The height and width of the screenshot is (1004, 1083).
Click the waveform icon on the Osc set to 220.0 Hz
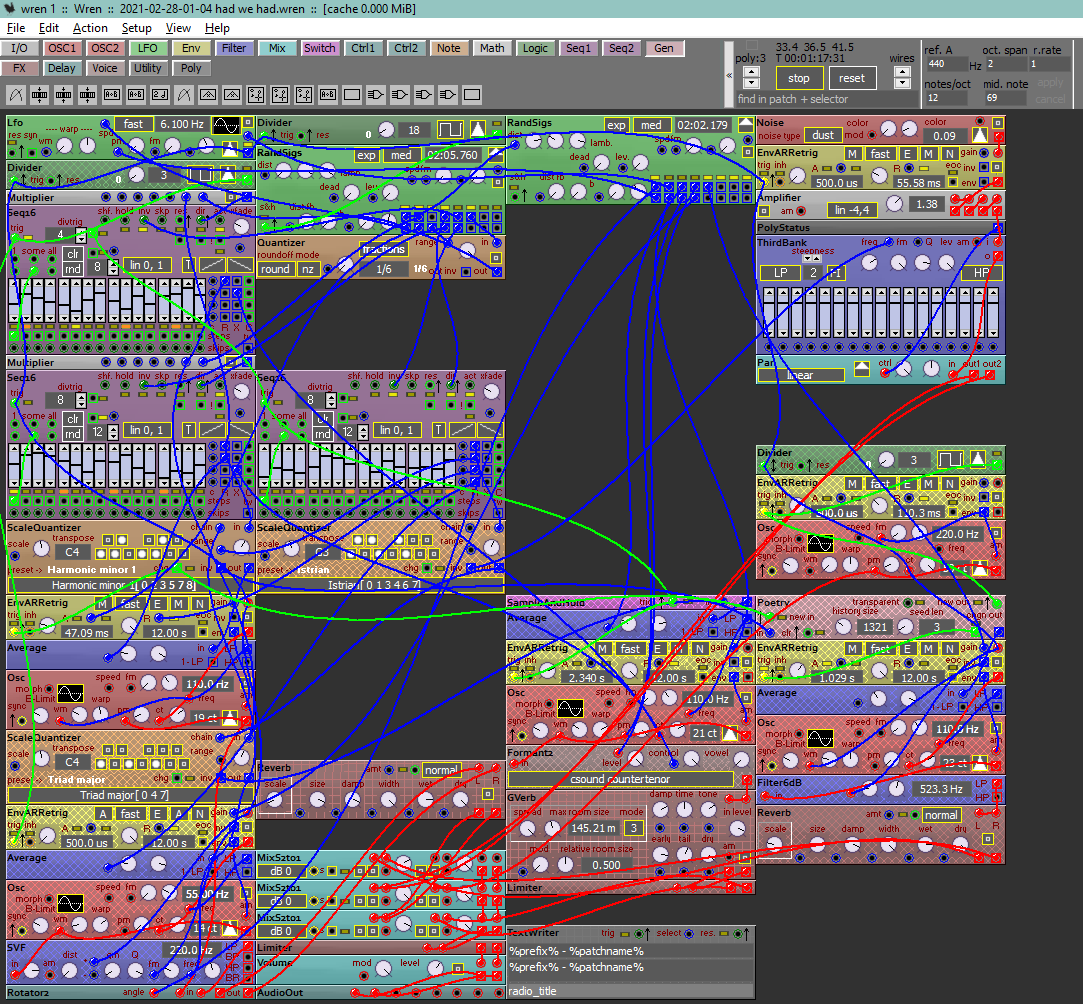(820, 543)
